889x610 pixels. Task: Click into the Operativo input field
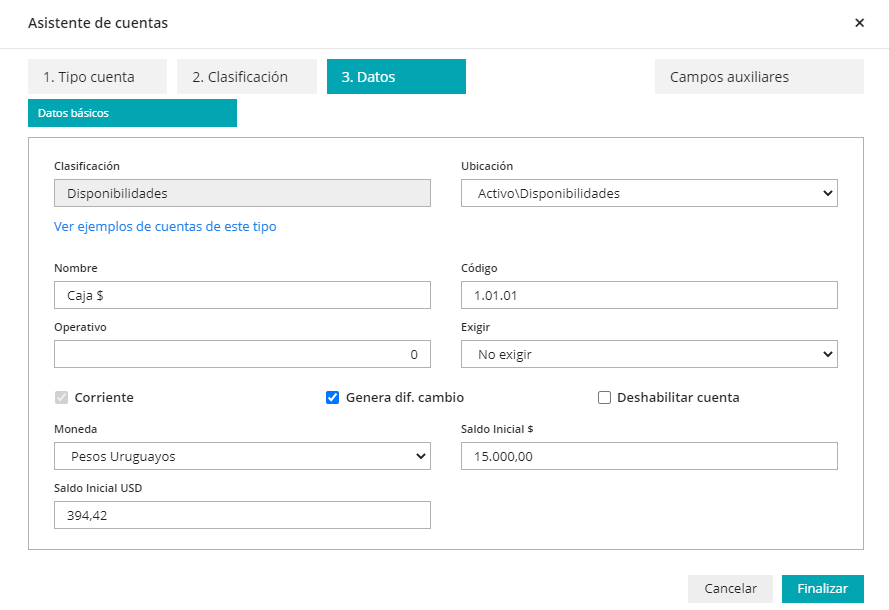click(242, 354)
